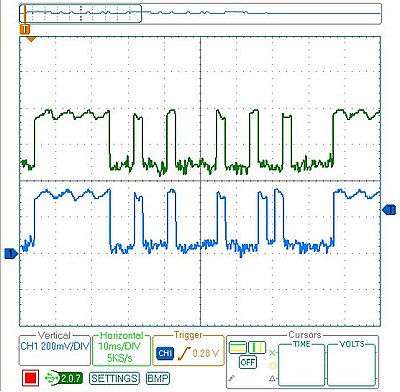The width and height of the screenshot is (400, 392).
Task: Click the red stop acquisition button
Action: pyautogui.click(x=30, y=378)
